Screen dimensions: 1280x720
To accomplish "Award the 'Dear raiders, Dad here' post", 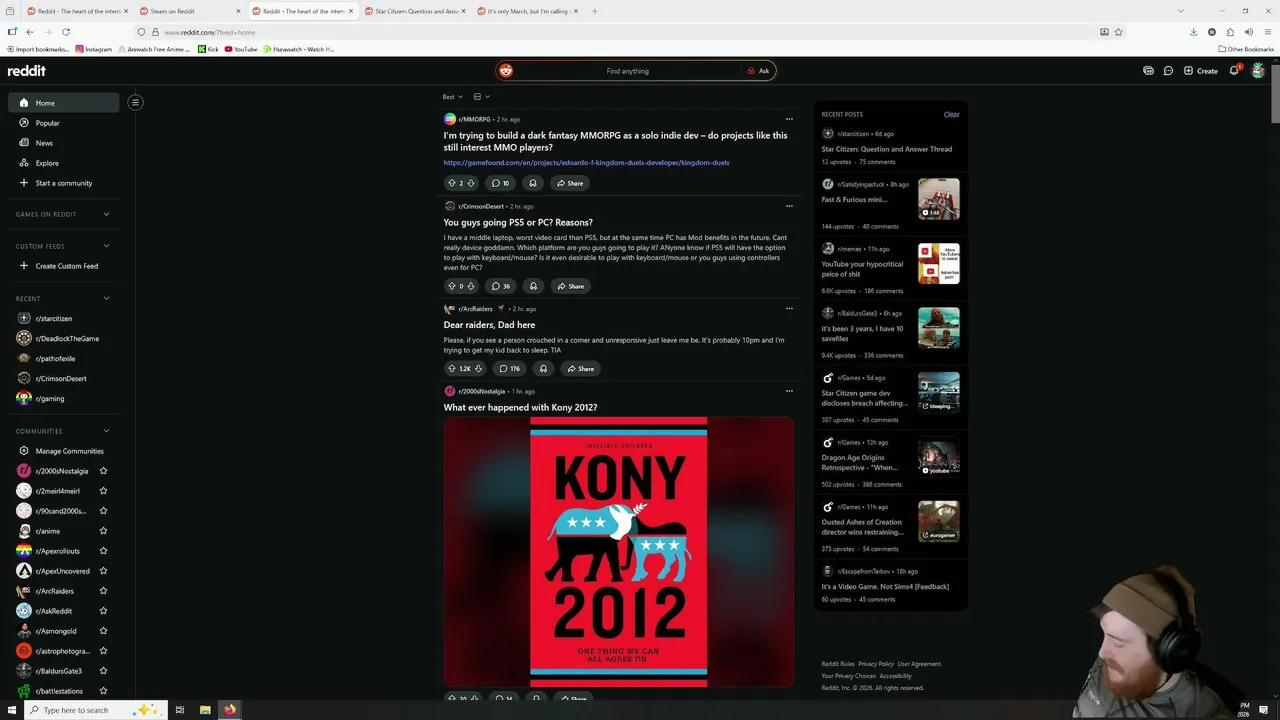I will tap(543, 368).
